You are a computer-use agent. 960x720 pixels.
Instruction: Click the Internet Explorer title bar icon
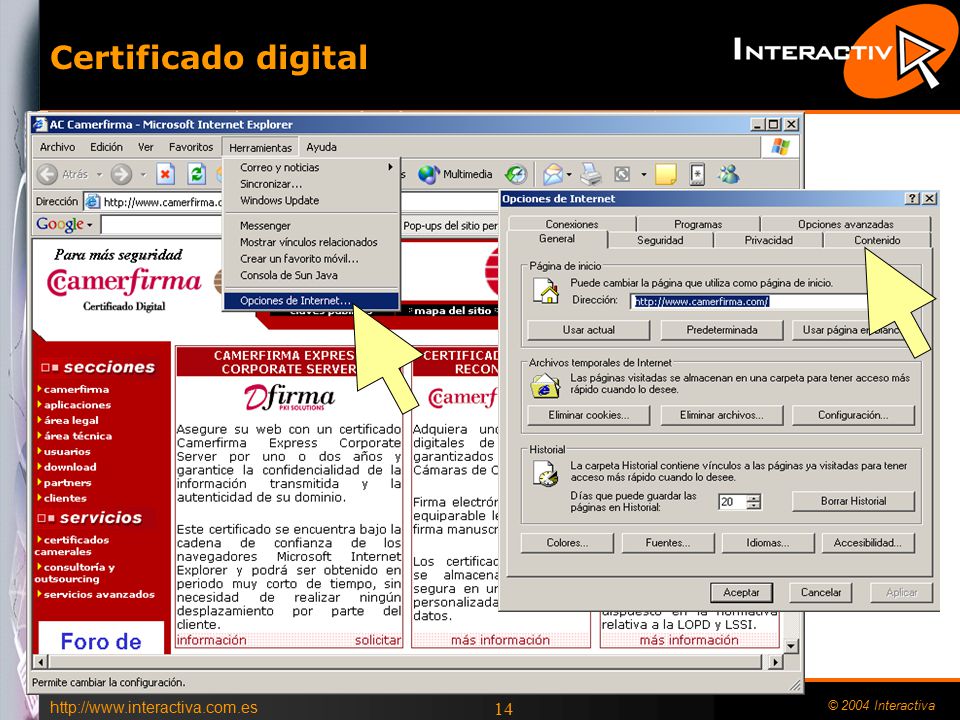tap(40, 124)
